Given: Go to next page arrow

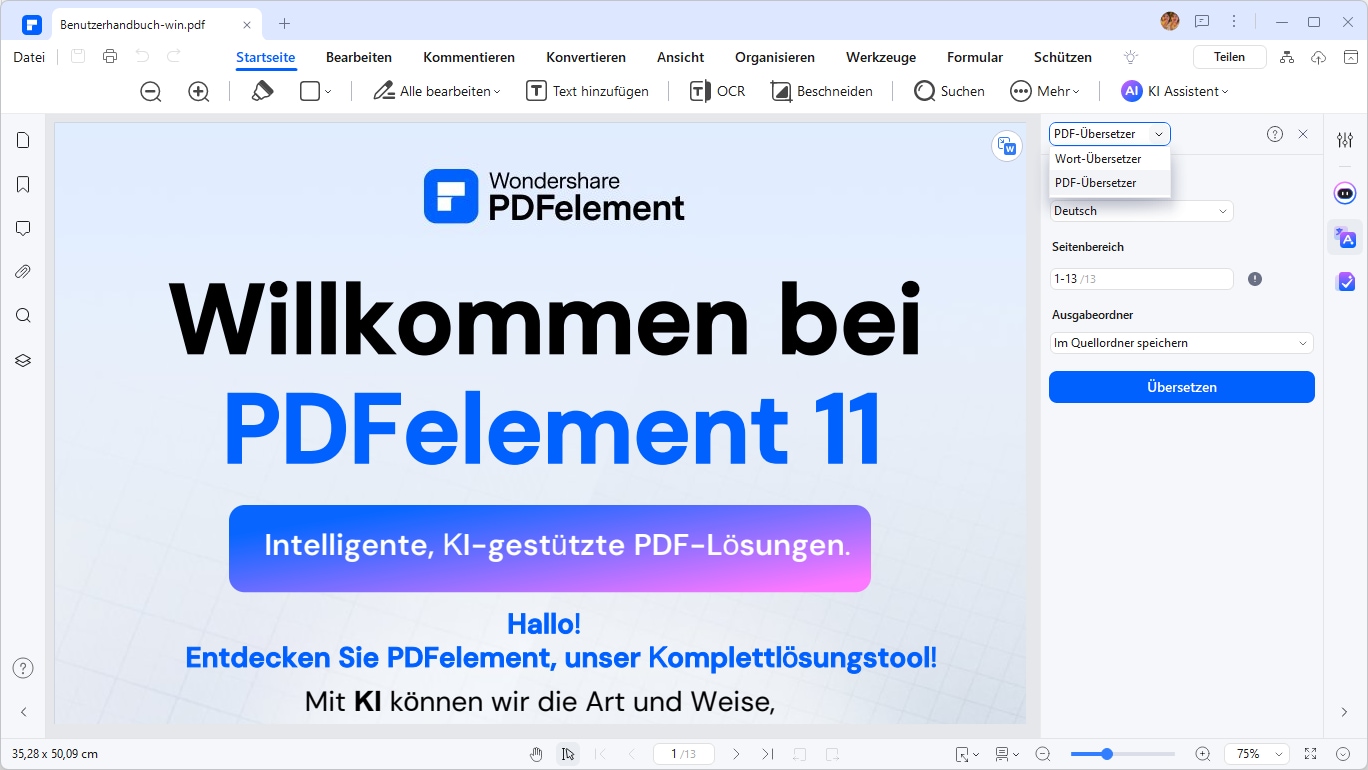Looking at the screenshot, I should [736, 754].
